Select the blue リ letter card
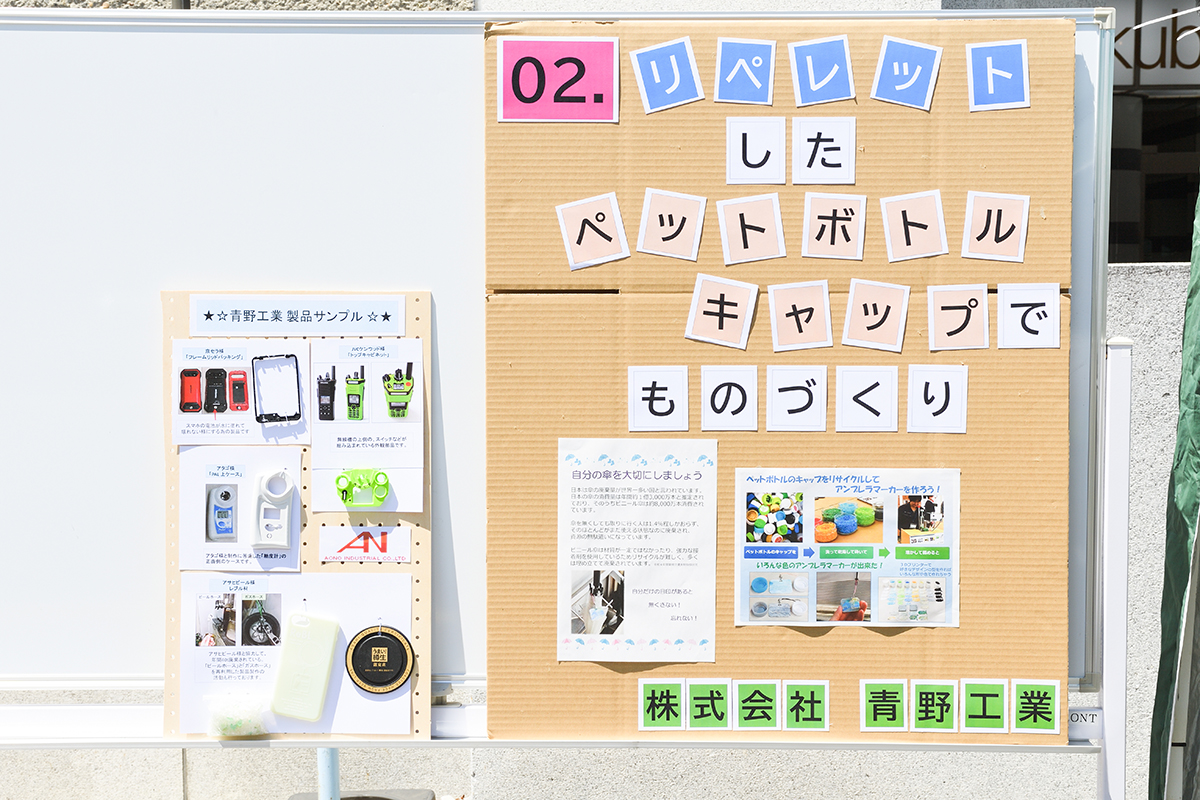 [667, 75]
